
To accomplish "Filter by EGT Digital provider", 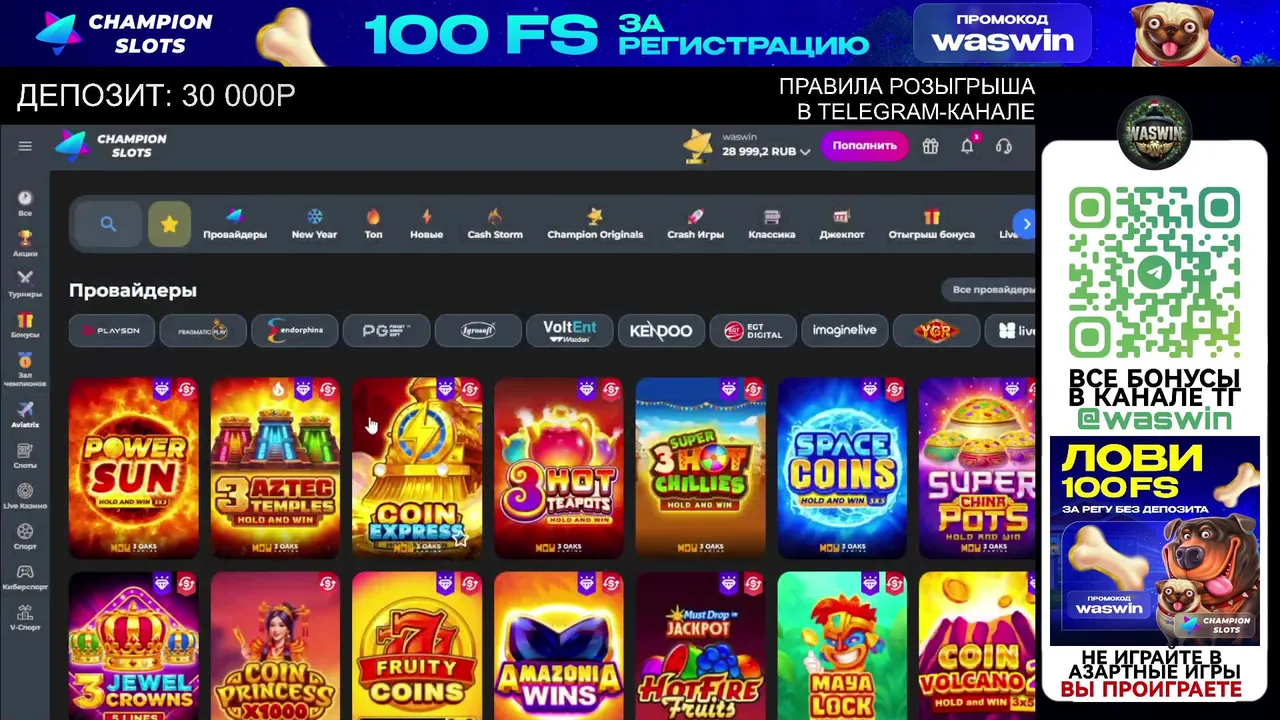I will click(753, 330).
